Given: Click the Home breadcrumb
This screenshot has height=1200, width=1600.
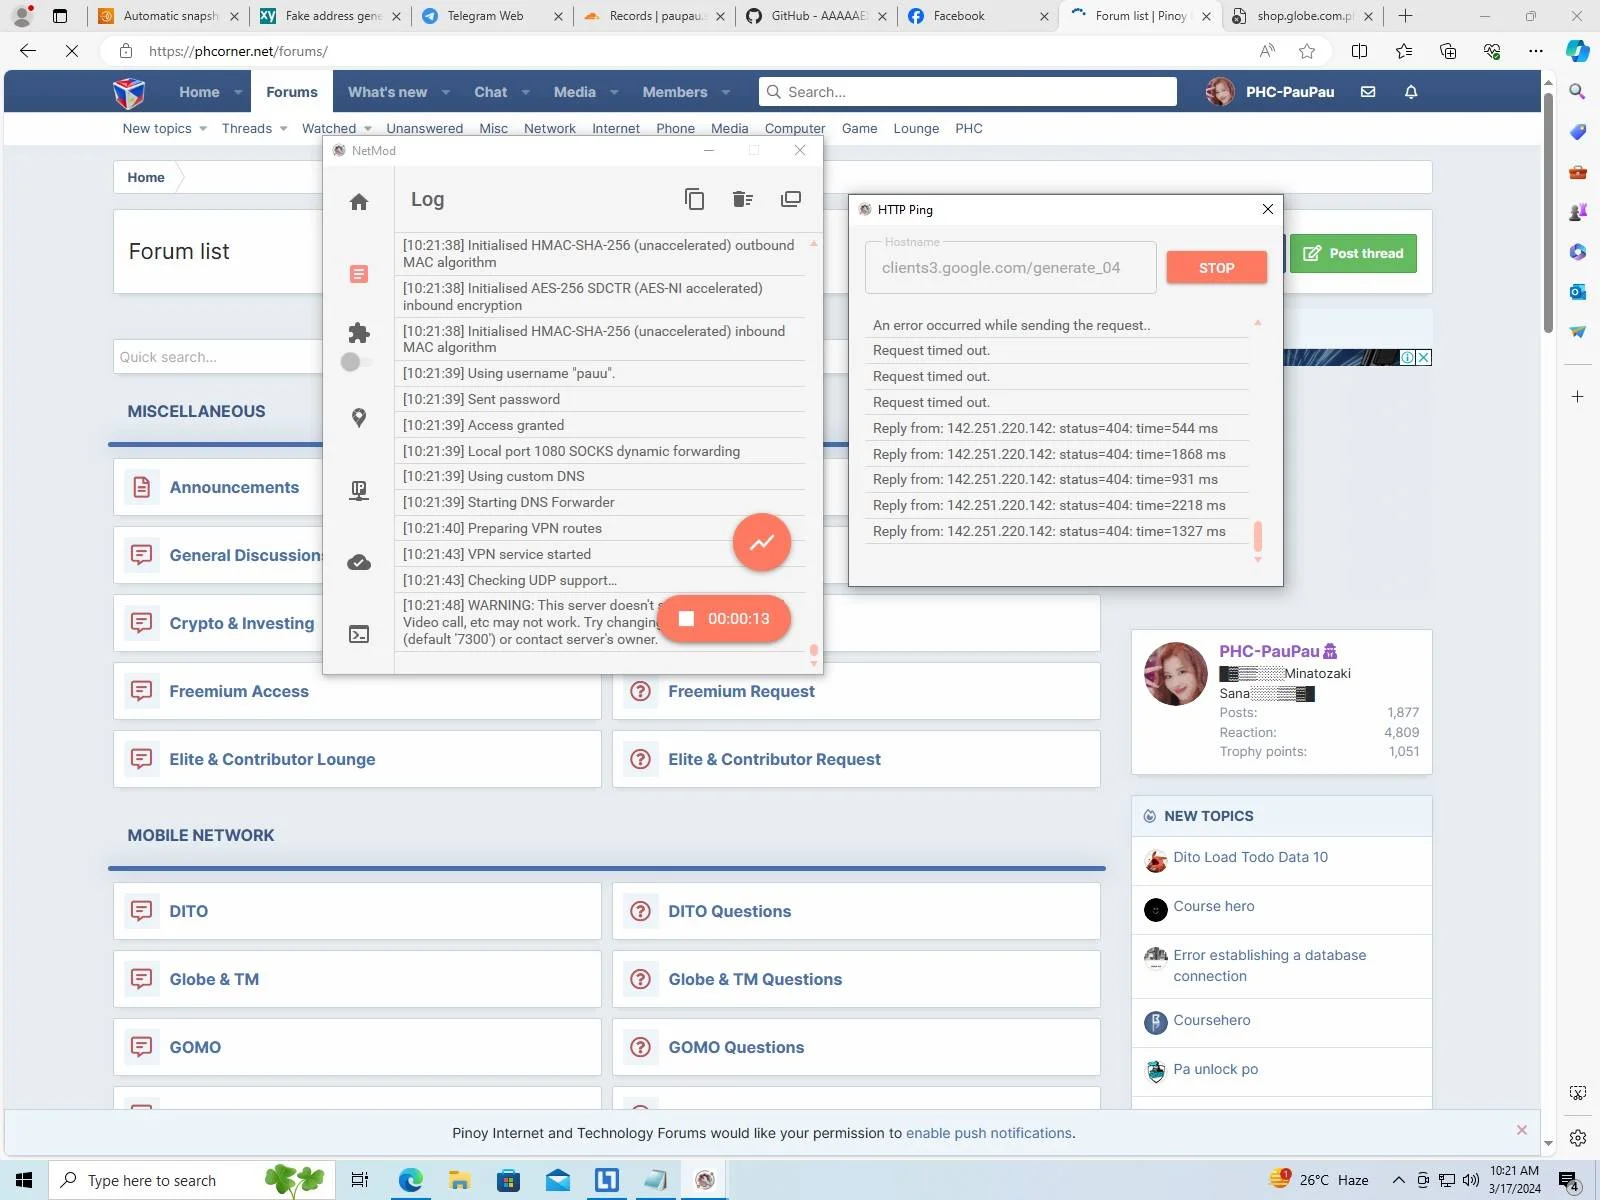Looking at the screenshot, I should pos(146,177).
